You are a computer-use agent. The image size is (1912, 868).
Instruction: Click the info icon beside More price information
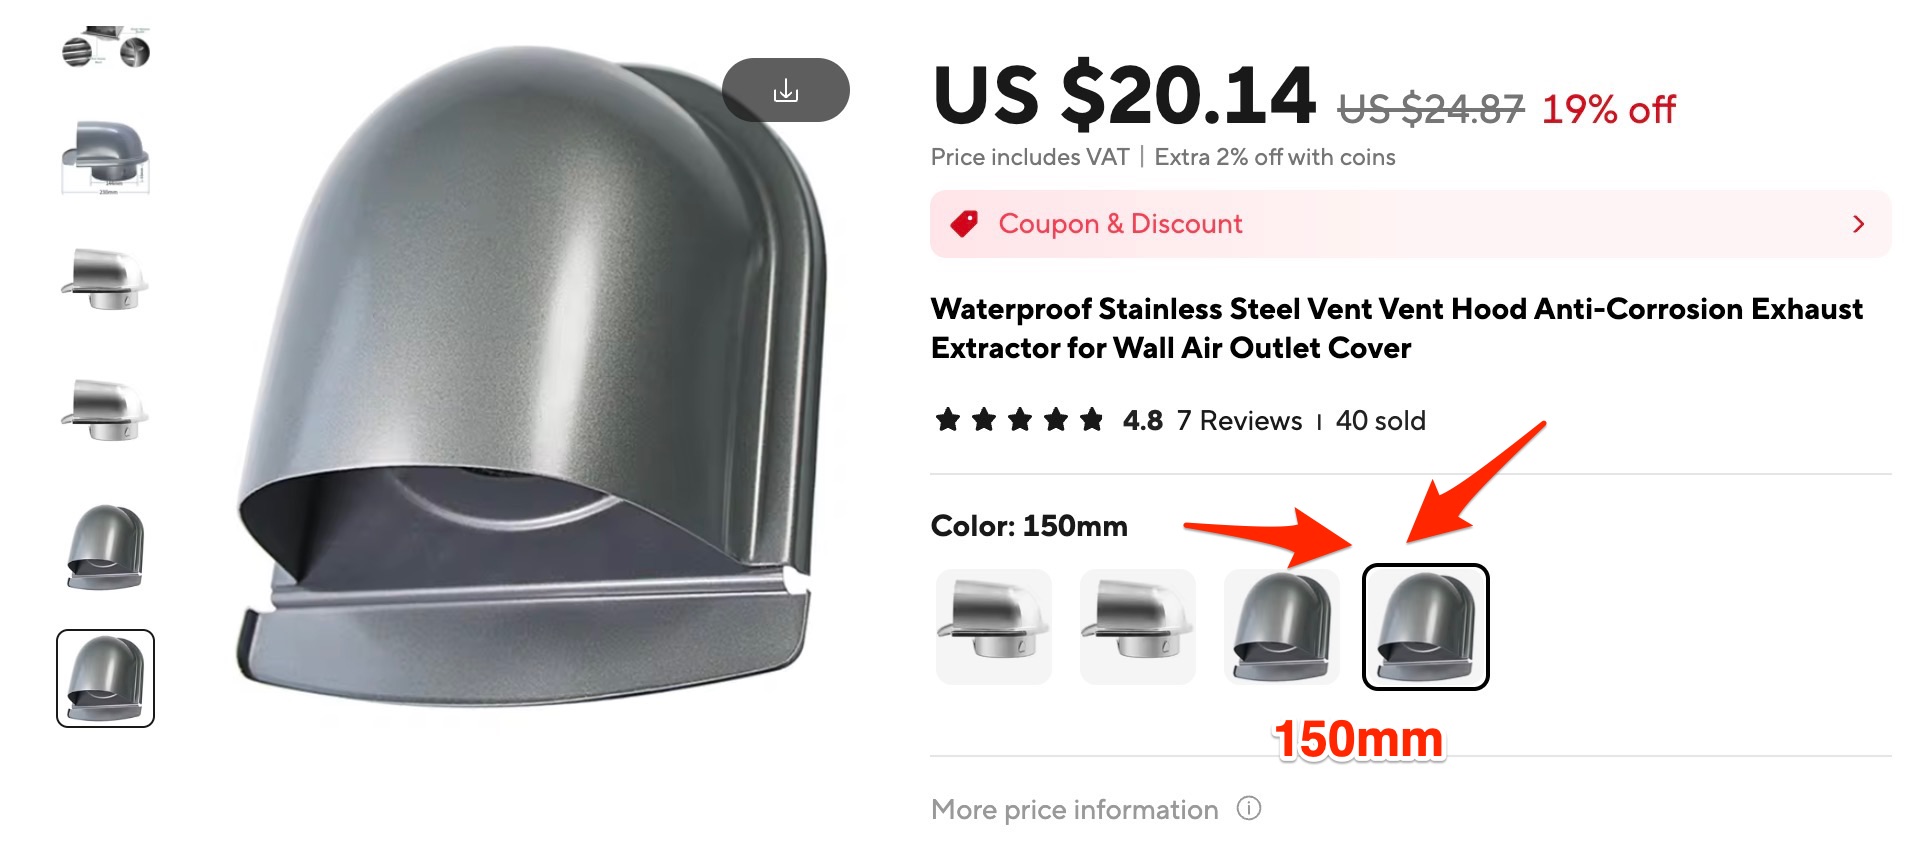[1249, 808]
